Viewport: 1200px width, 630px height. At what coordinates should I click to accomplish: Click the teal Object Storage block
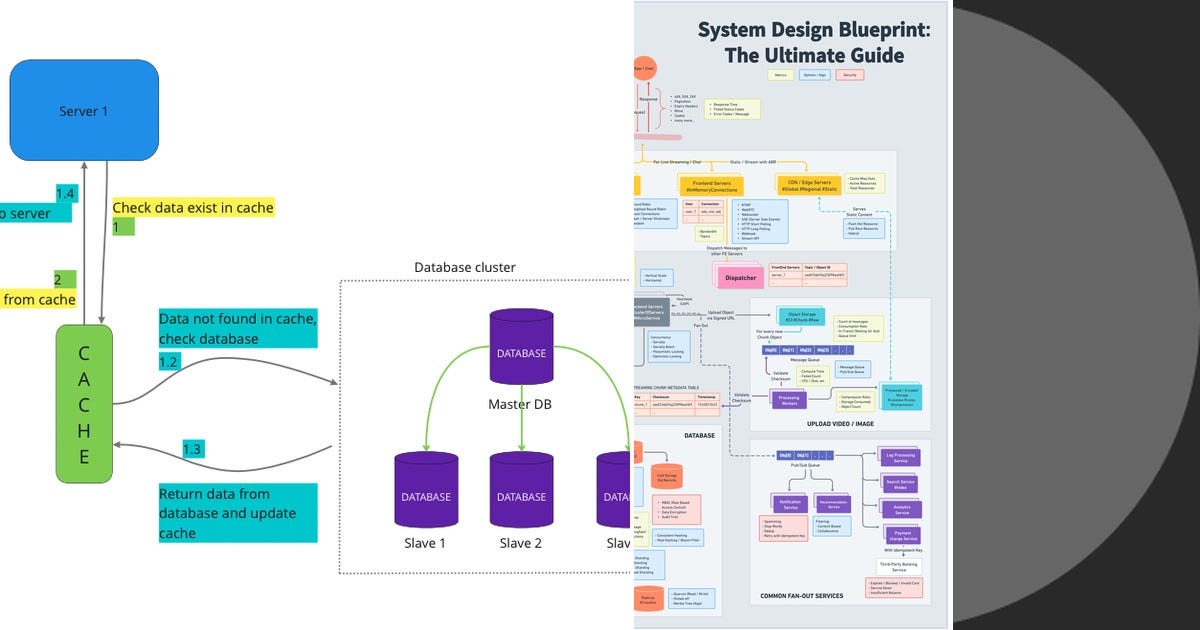coord(800,317)
